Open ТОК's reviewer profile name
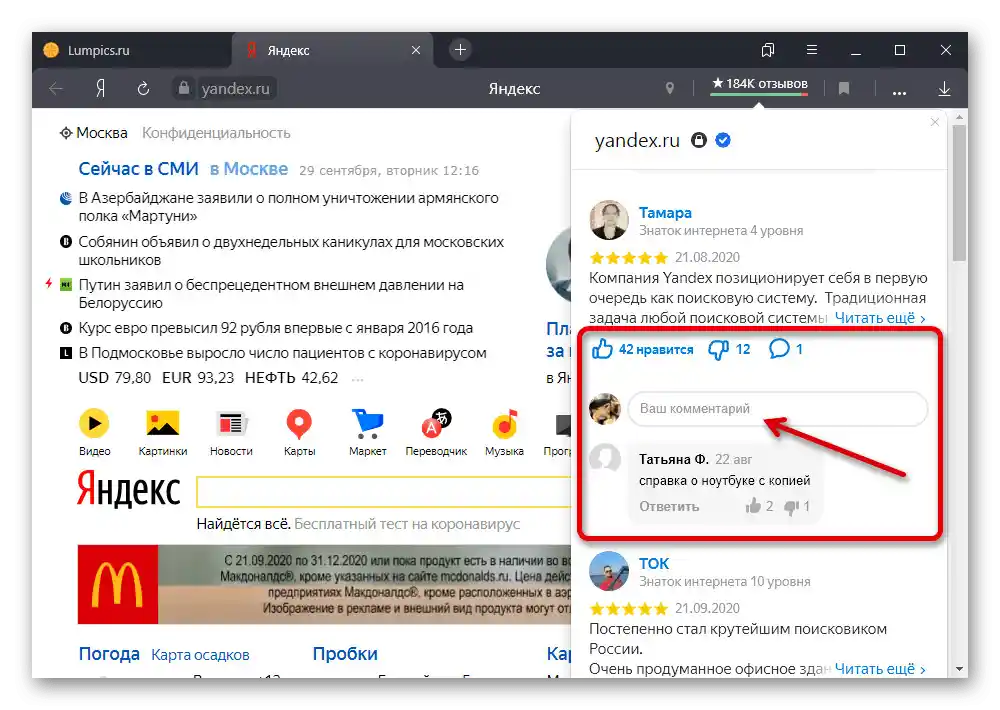Screen dimensions: 1000x710 [x=654, y=563]
